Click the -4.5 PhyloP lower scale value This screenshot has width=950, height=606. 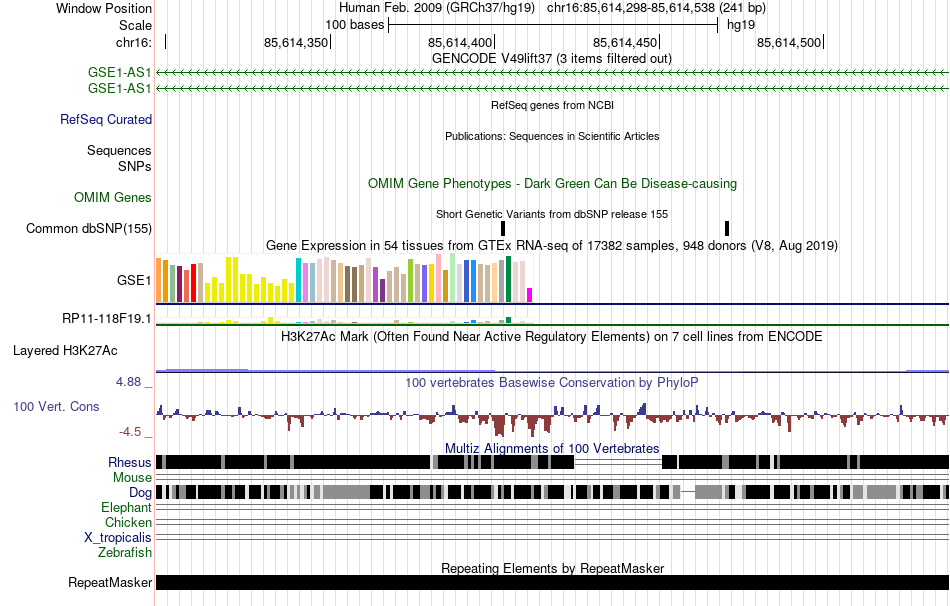[x=130, y=431]
